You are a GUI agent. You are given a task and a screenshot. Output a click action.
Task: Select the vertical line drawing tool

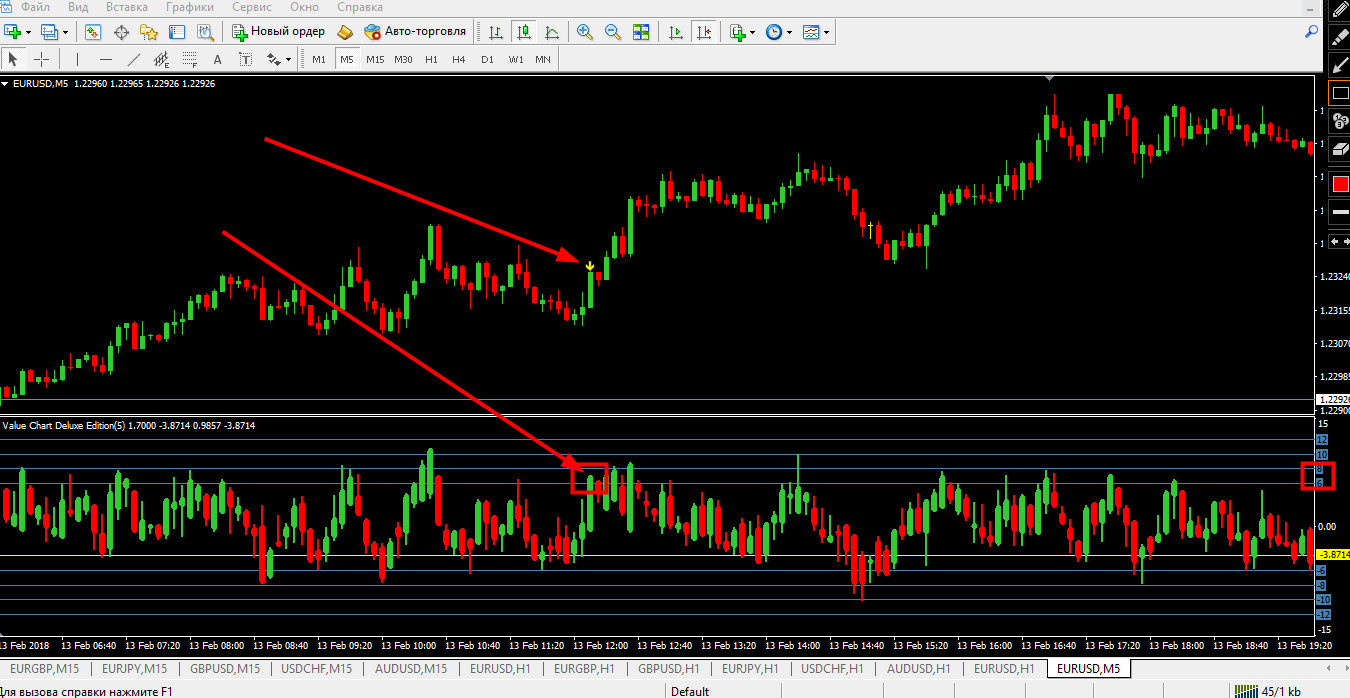coord(77,59)
